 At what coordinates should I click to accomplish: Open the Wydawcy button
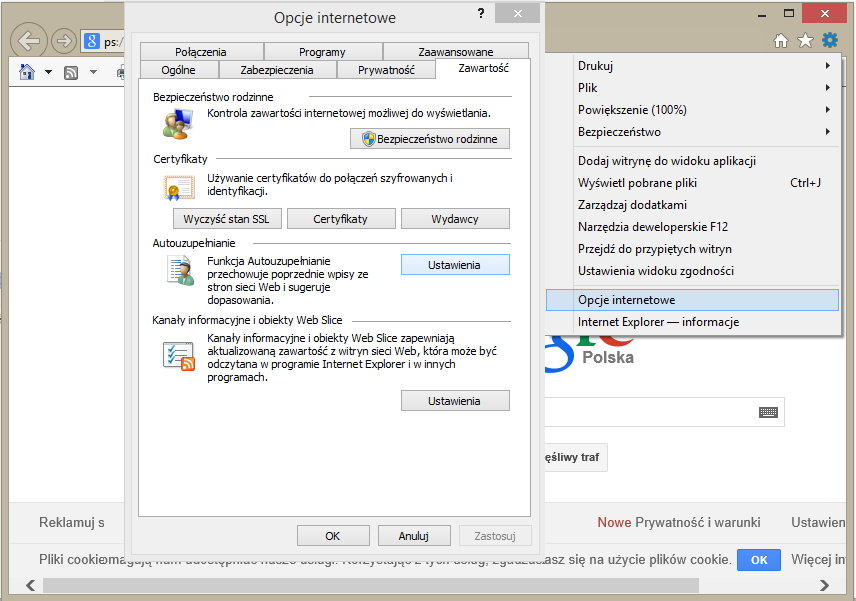click(455, 219)
